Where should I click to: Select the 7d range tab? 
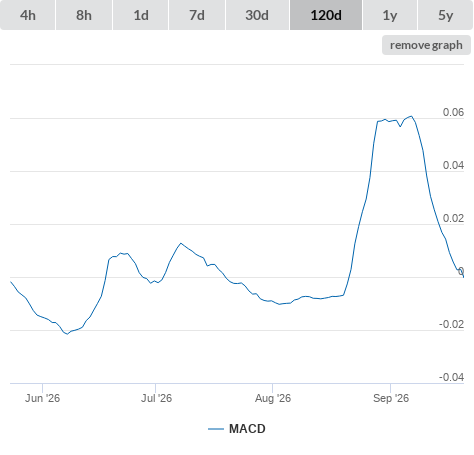pyautogui.click(x=197, y=15)
